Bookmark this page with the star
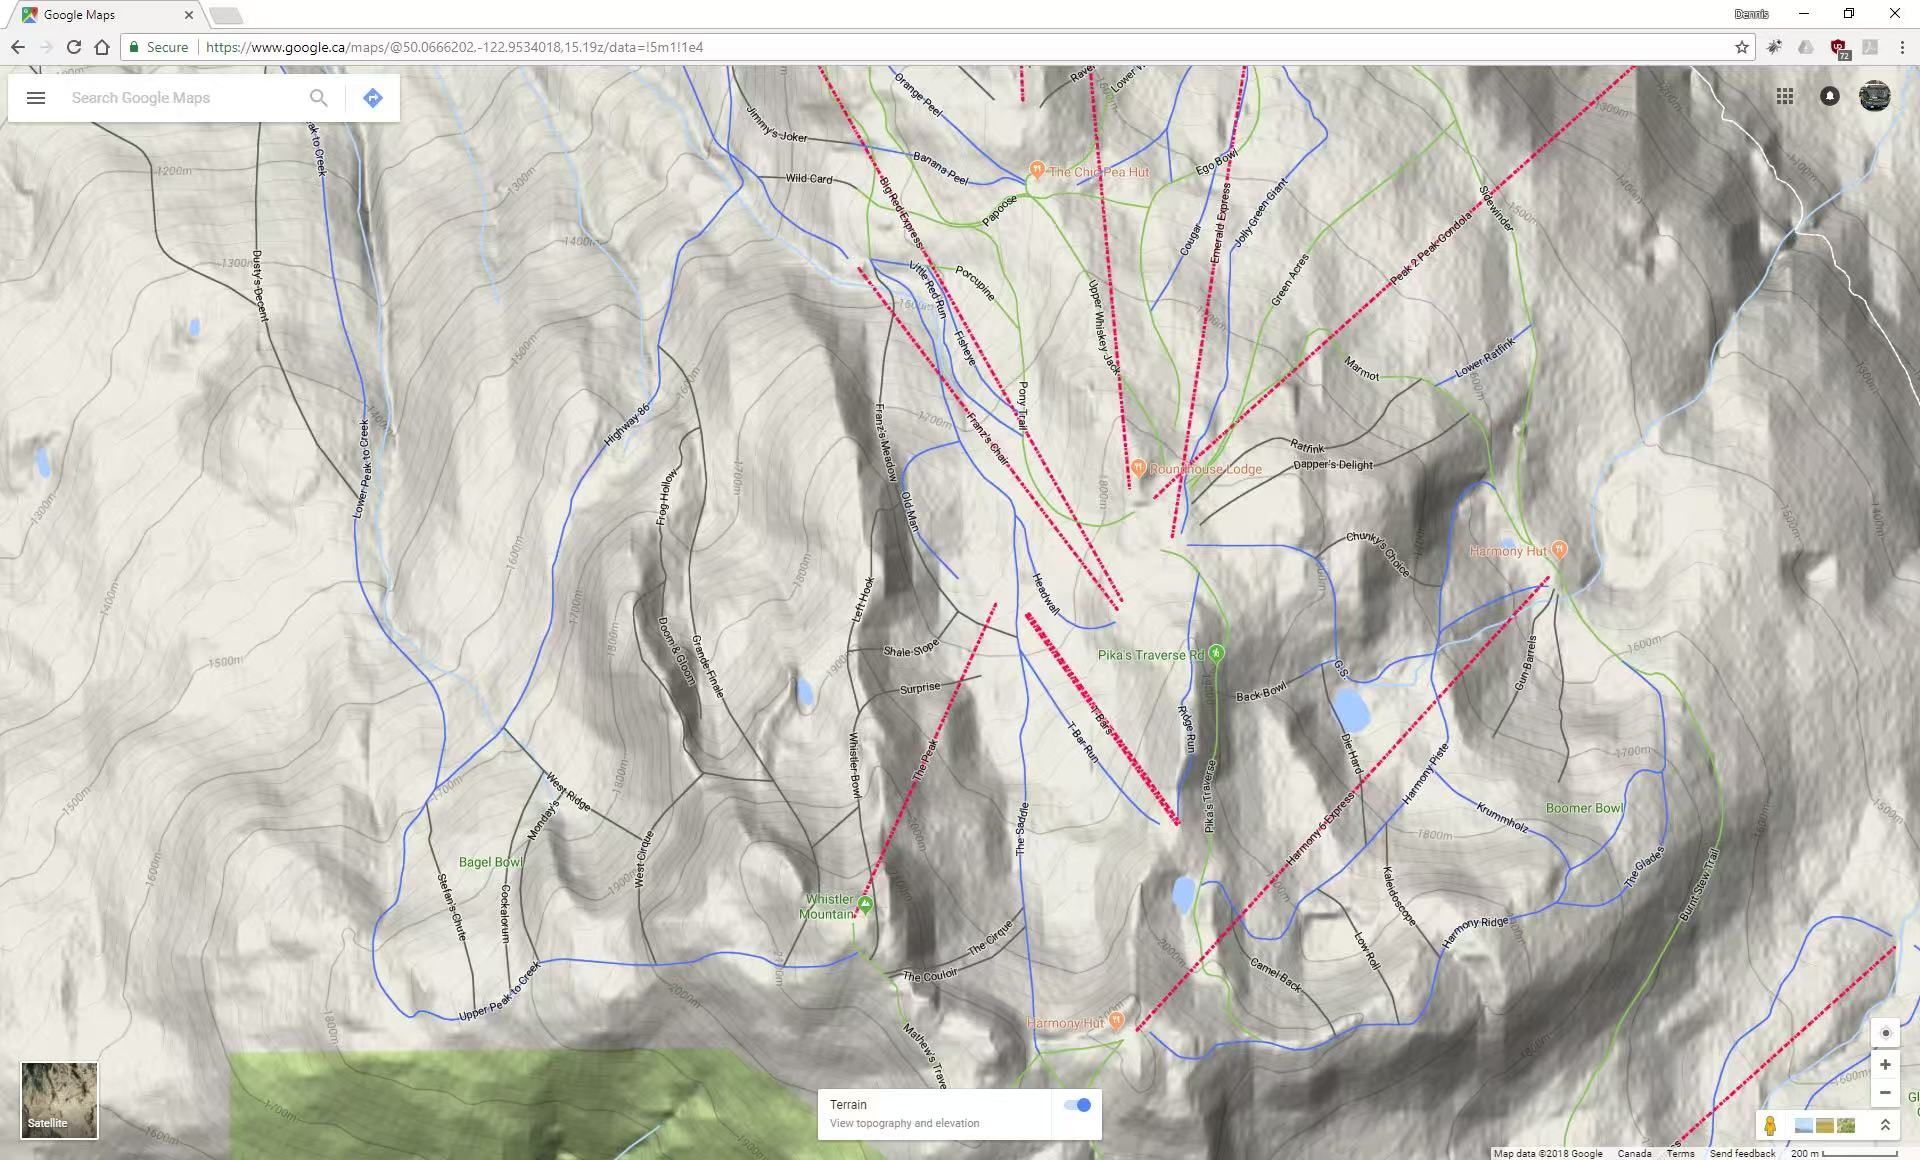Screen dimensions: 1920x1160 [x=1742, y=47]
